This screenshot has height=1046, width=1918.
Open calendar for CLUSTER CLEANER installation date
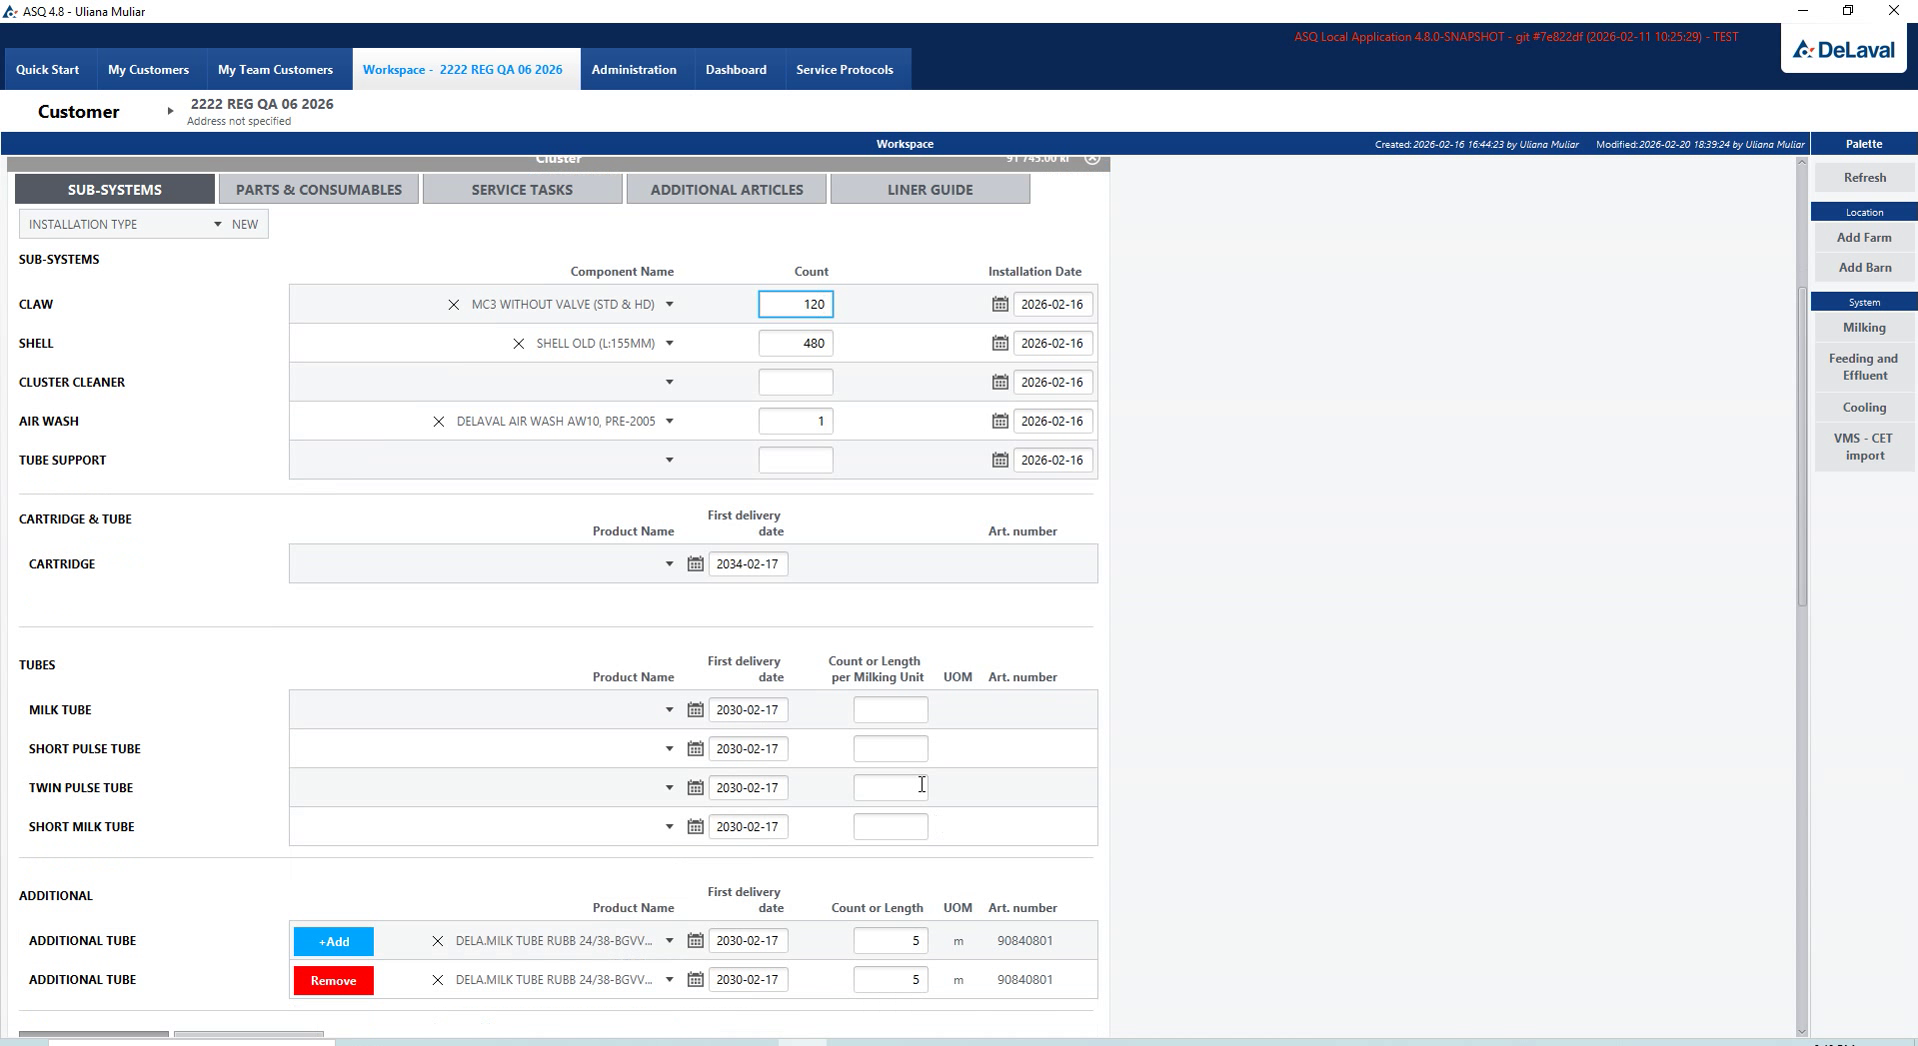coord(1000,382)
